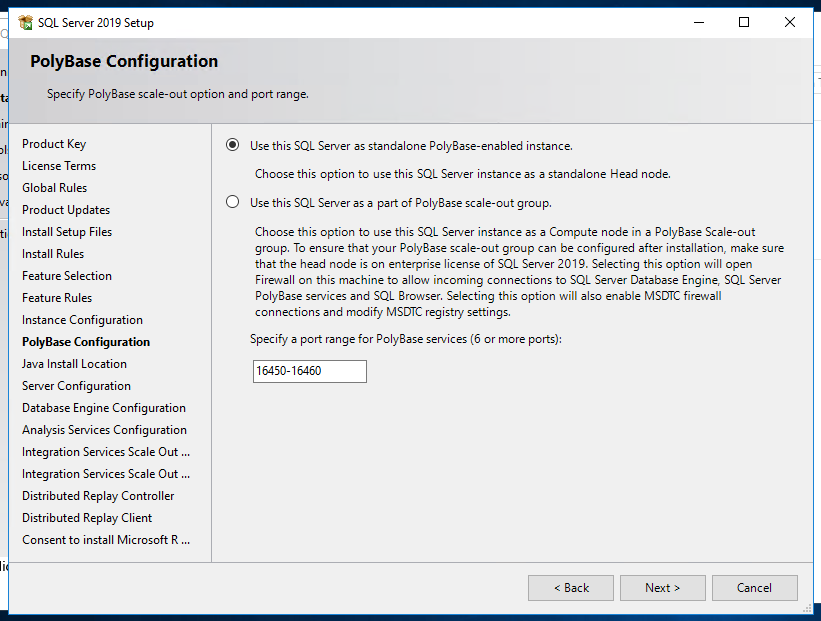Select Global Rules step in sidebar

tap(54, 188)
